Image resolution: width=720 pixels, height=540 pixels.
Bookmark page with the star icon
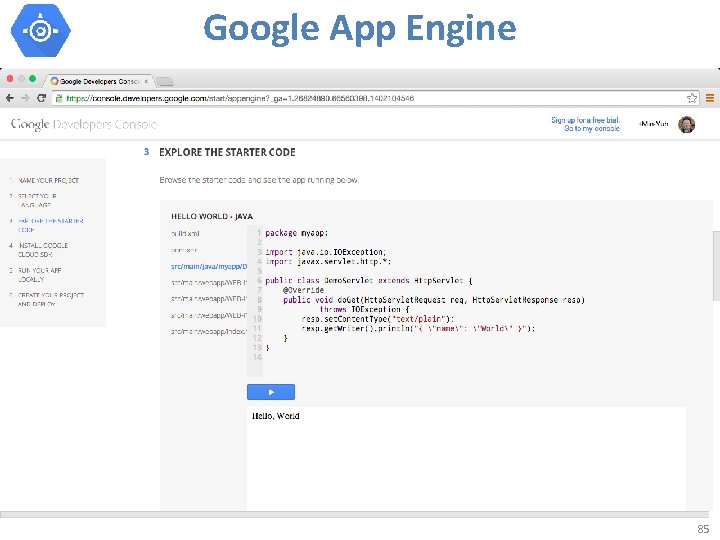coord(691,98)
